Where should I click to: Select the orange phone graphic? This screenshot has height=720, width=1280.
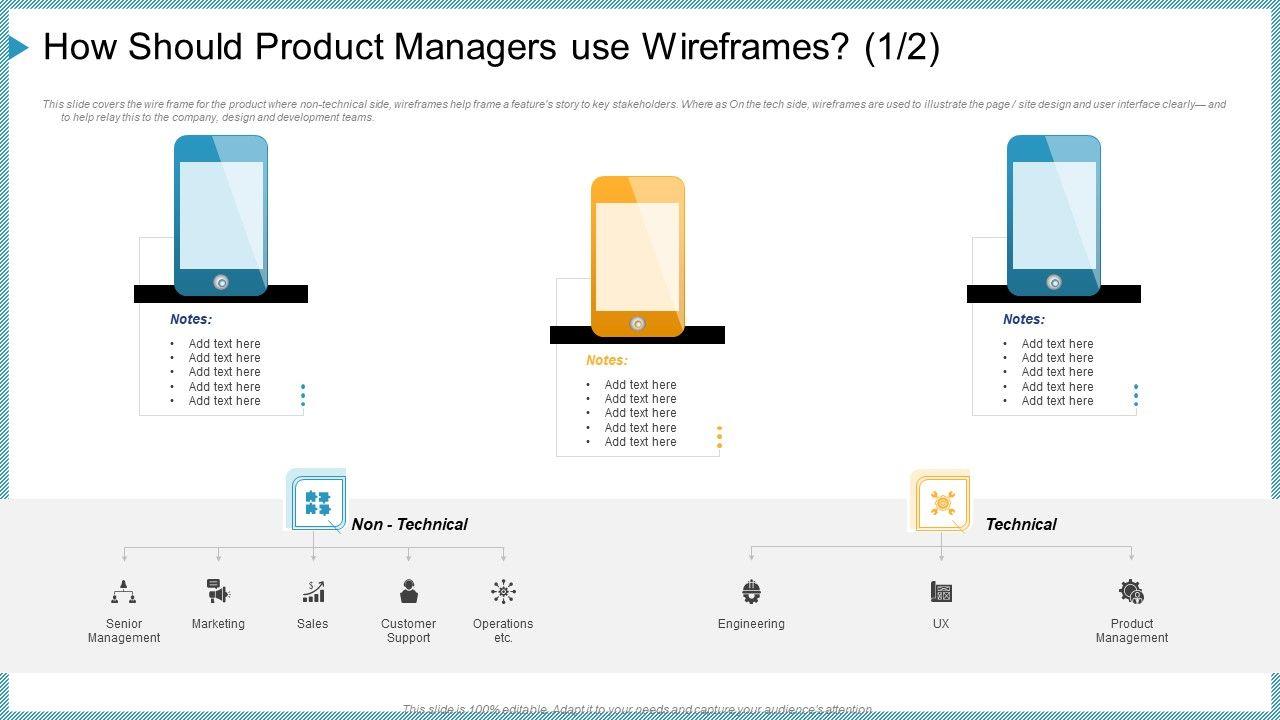638,257
